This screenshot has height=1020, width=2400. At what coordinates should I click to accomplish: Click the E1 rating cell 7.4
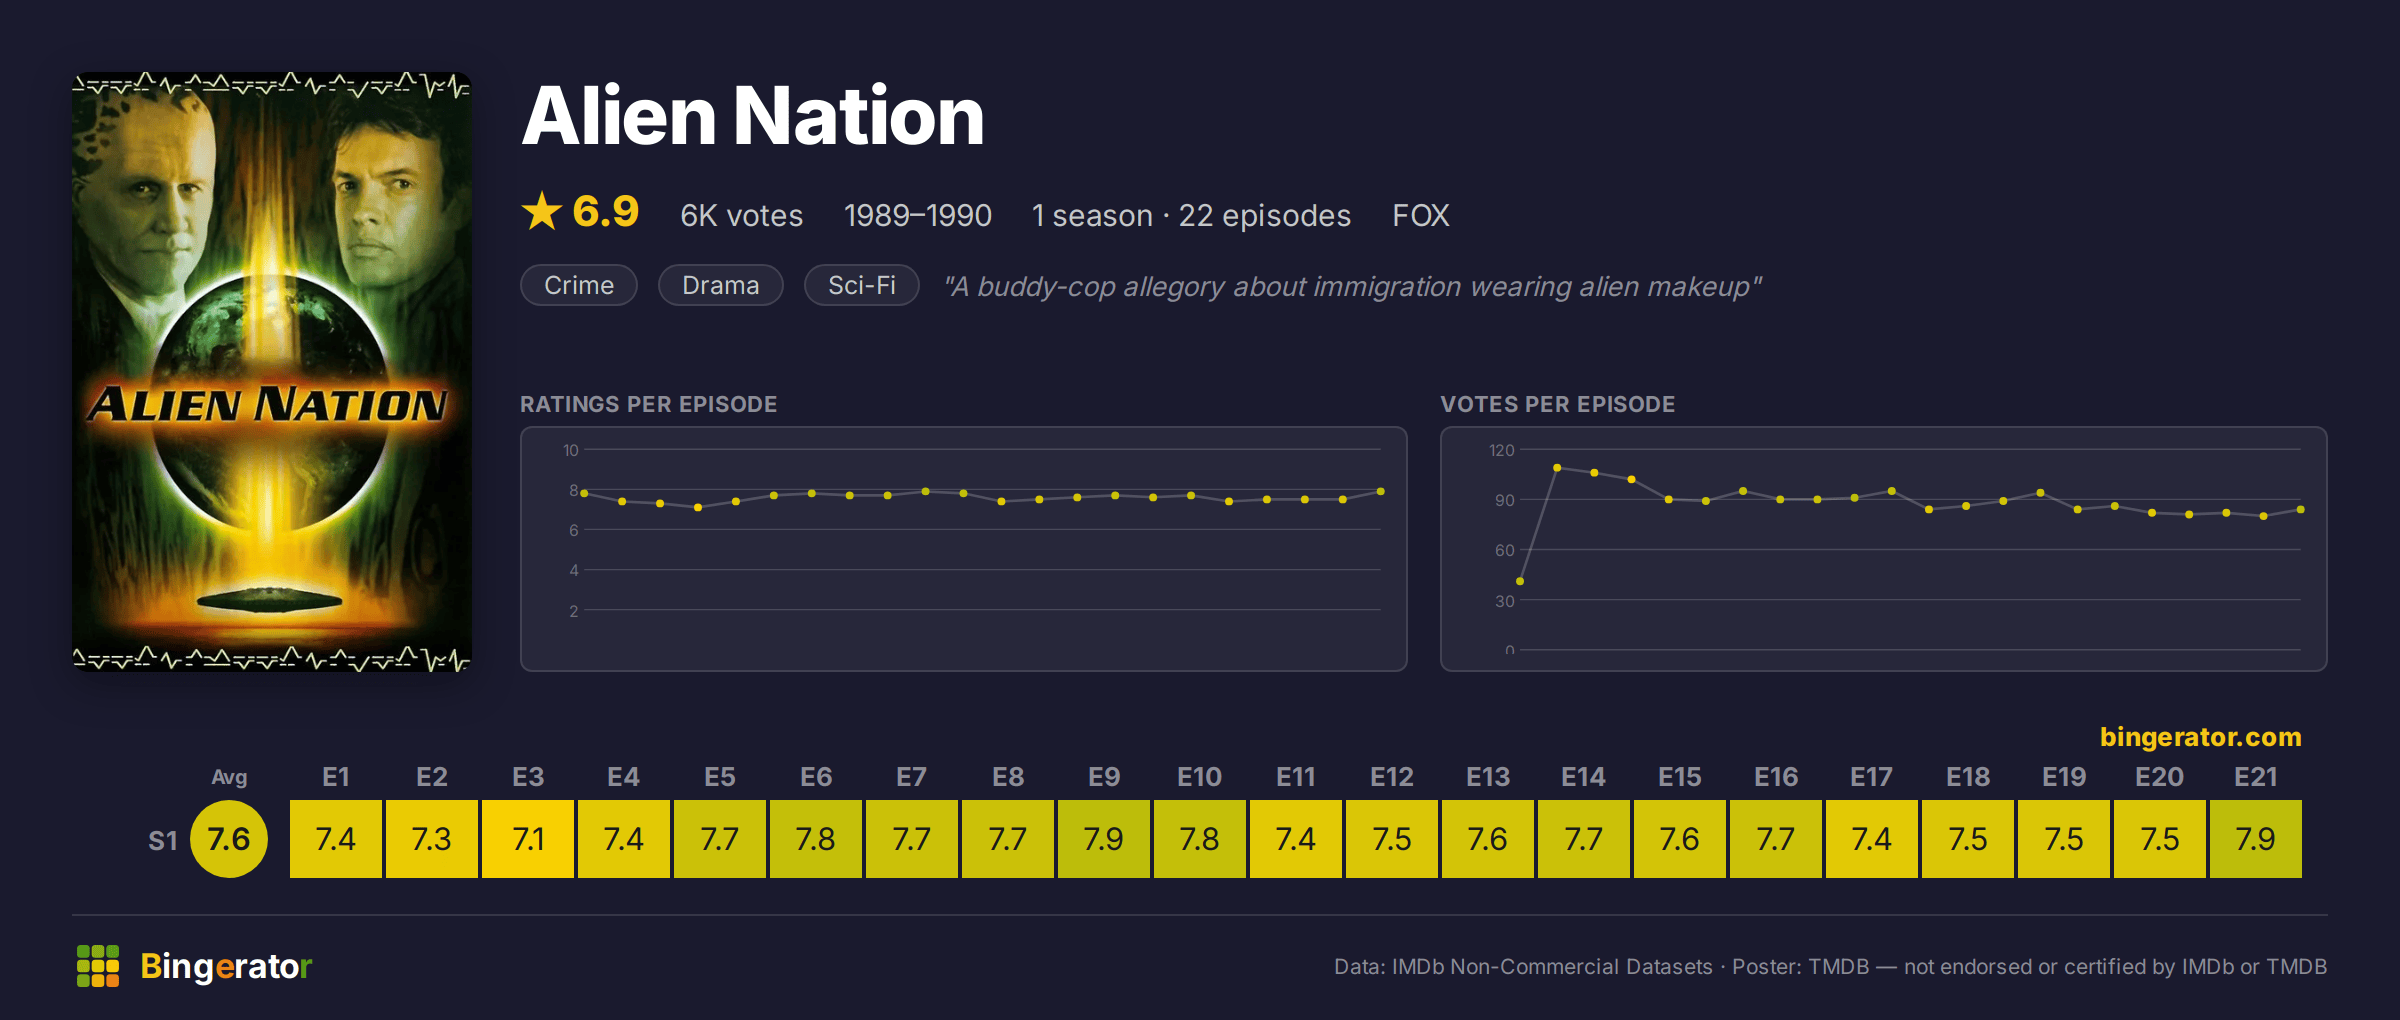click(x=336, y=839)
